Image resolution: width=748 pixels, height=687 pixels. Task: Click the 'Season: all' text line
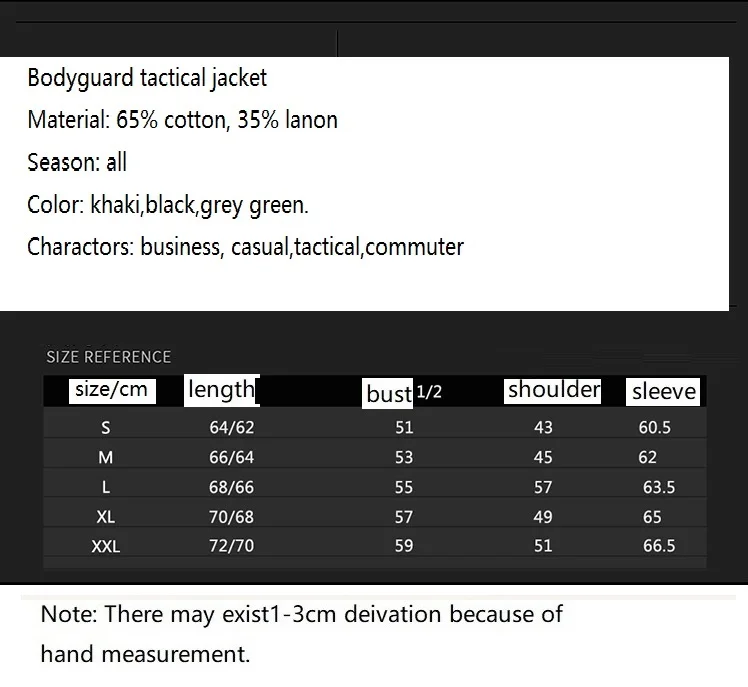pos(77,162)
